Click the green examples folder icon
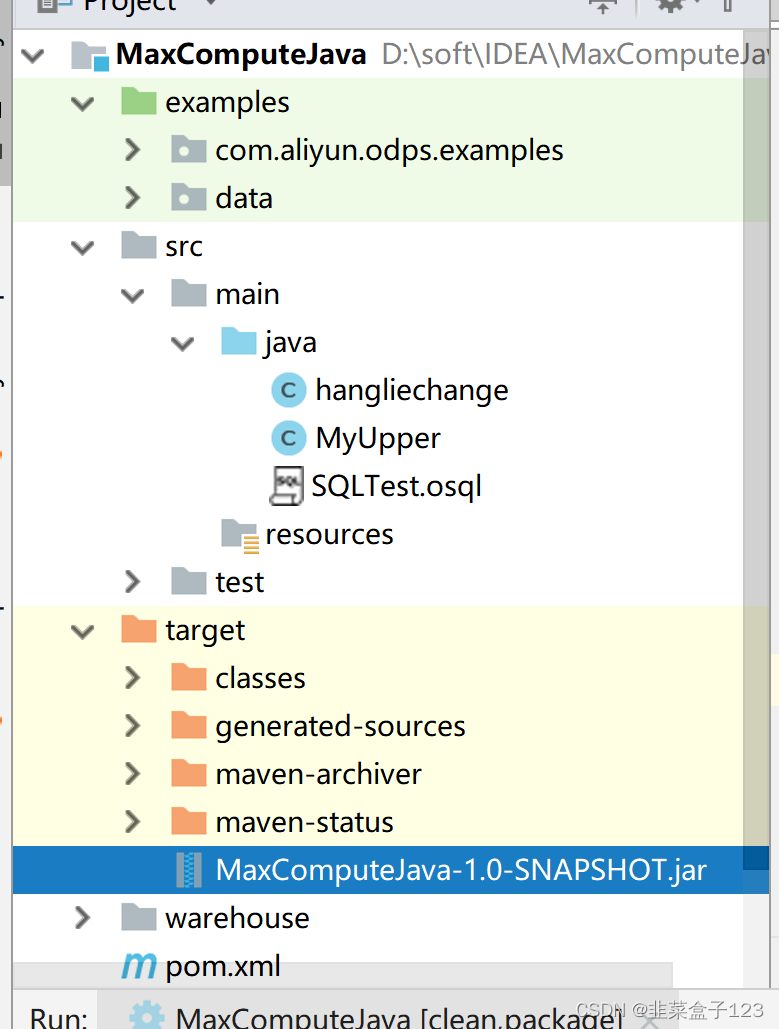 pyautogui.click(x=138, y=101)
